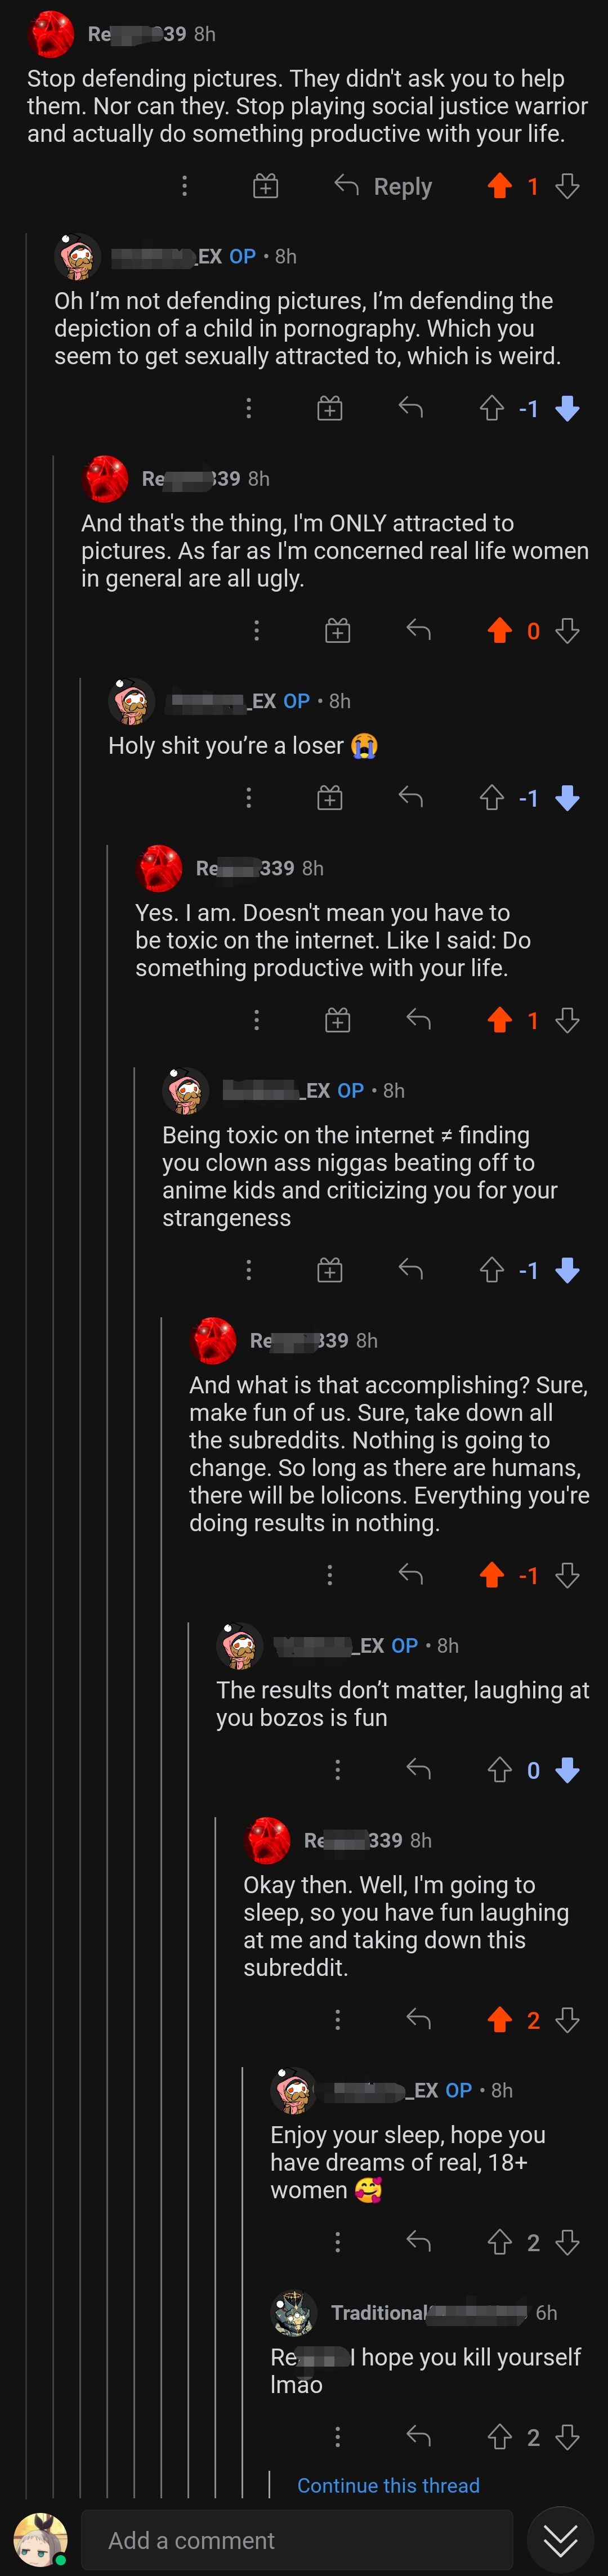This screenshot has height=2576, width=608.
Task: Click reply arrow under "Oh I'm not defending pictures"
Action: [x=411, y=408]
